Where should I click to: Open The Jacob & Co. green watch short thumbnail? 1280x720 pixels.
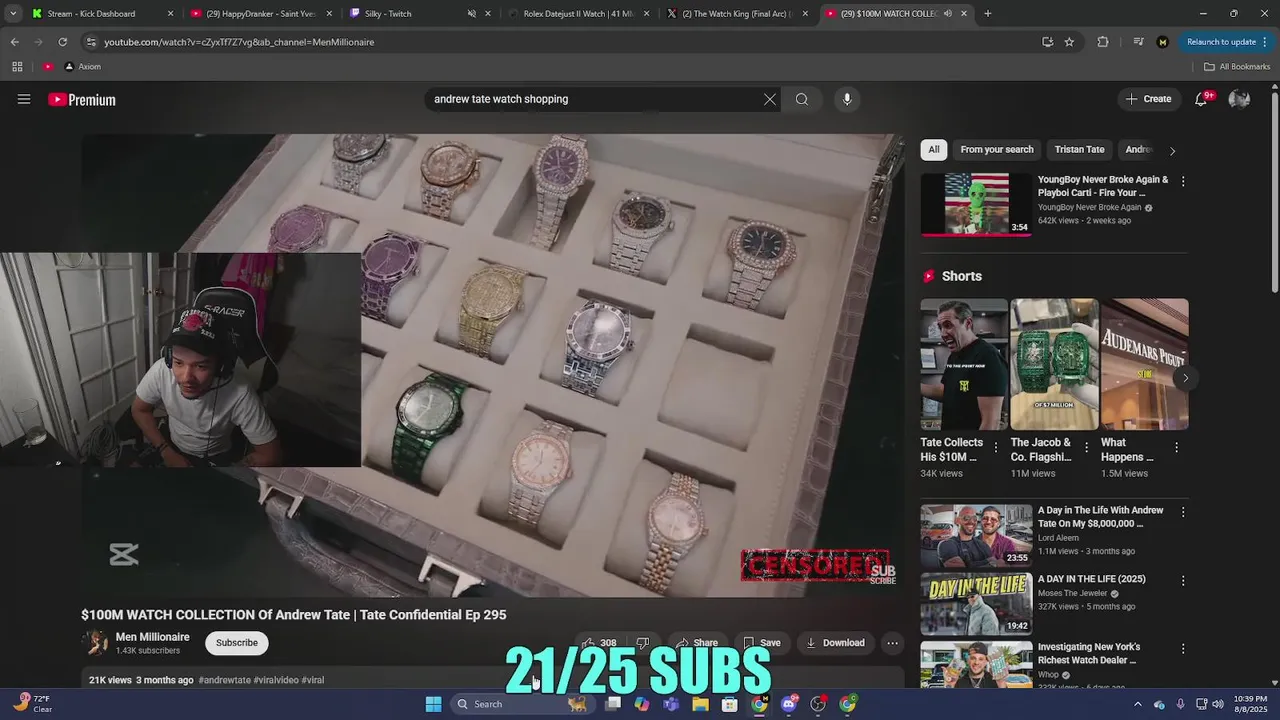tap(1054, 364)
